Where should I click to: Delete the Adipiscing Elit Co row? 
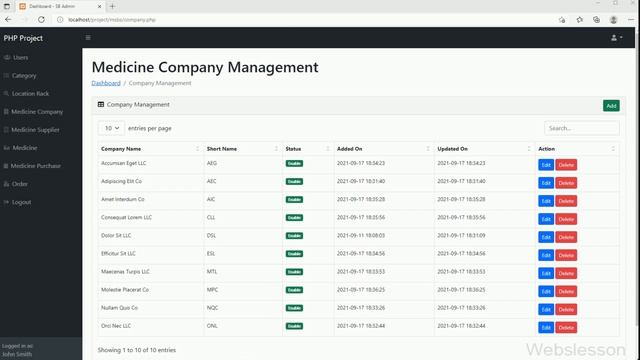[x=566, y=183]
